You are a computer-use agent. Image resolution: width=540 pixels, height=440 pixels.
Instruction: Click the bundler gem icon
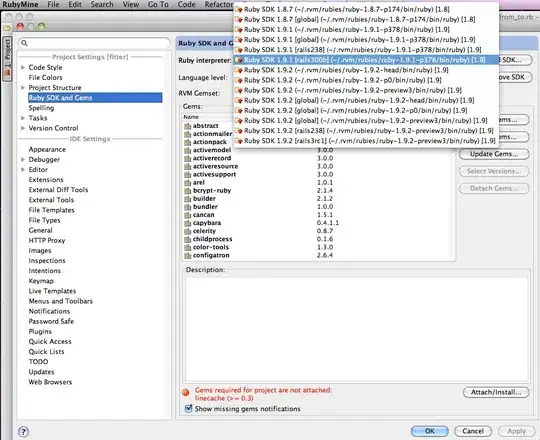pyautogui.click(x=187, y=207)
